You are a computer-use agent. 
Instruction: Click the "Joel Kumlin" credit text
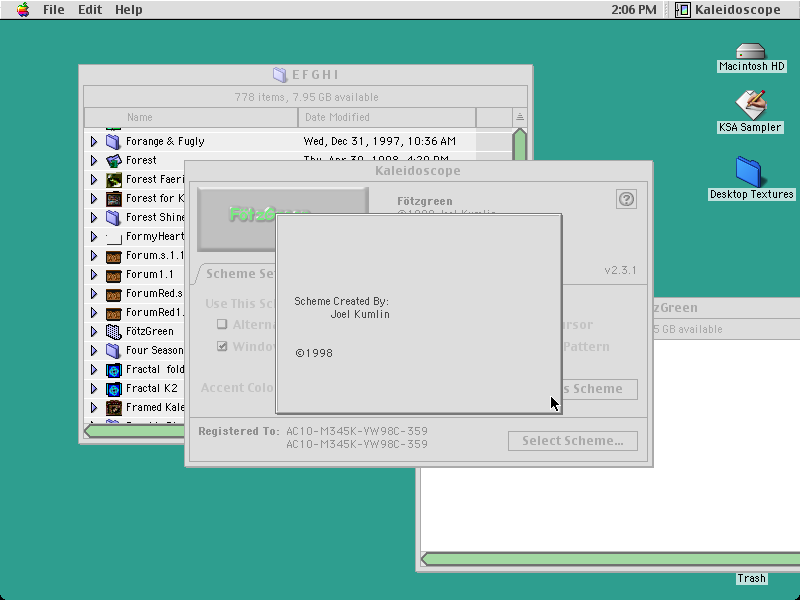tap(360, 314)
